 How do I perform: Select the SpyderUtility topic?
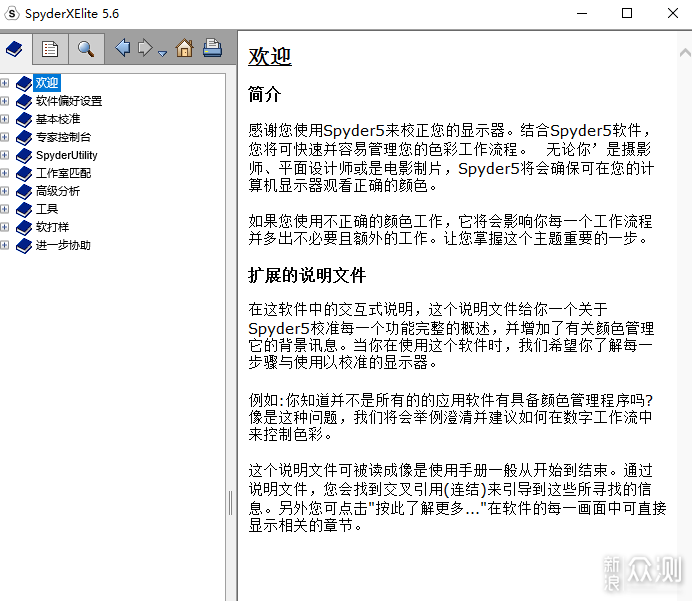coord(67,155)
